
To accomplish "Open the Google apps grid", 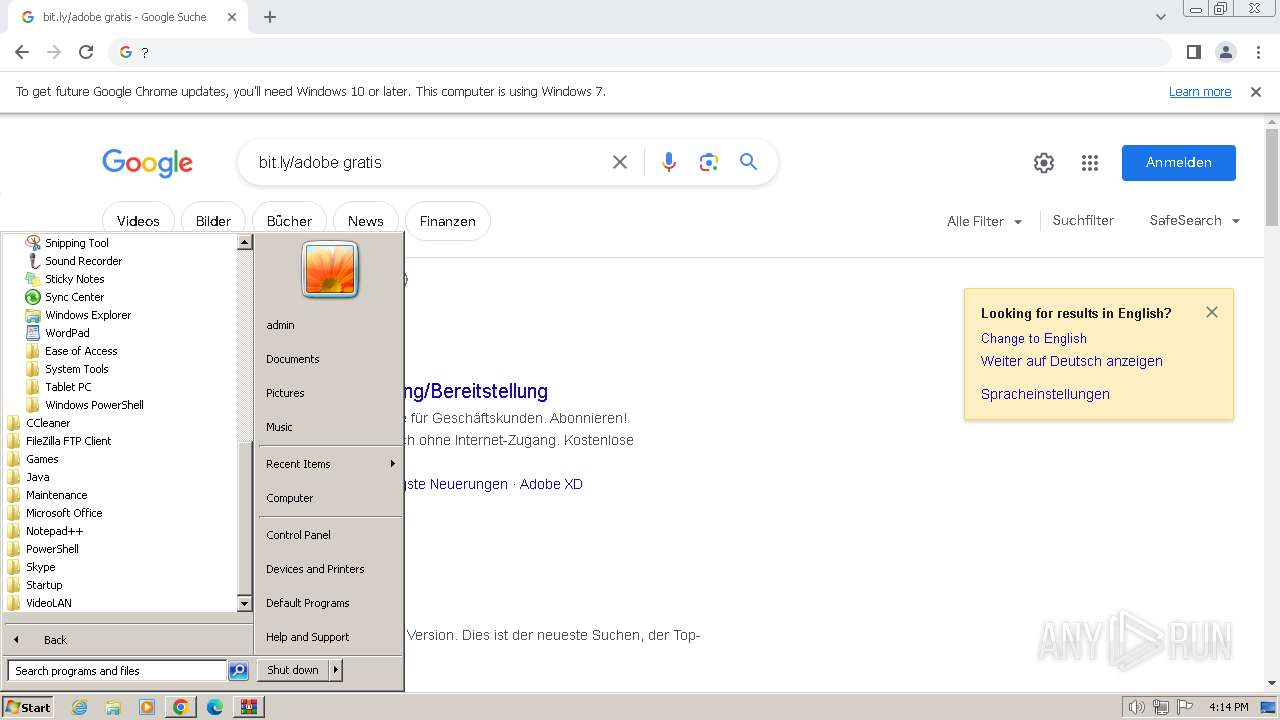I will 1090,163.
